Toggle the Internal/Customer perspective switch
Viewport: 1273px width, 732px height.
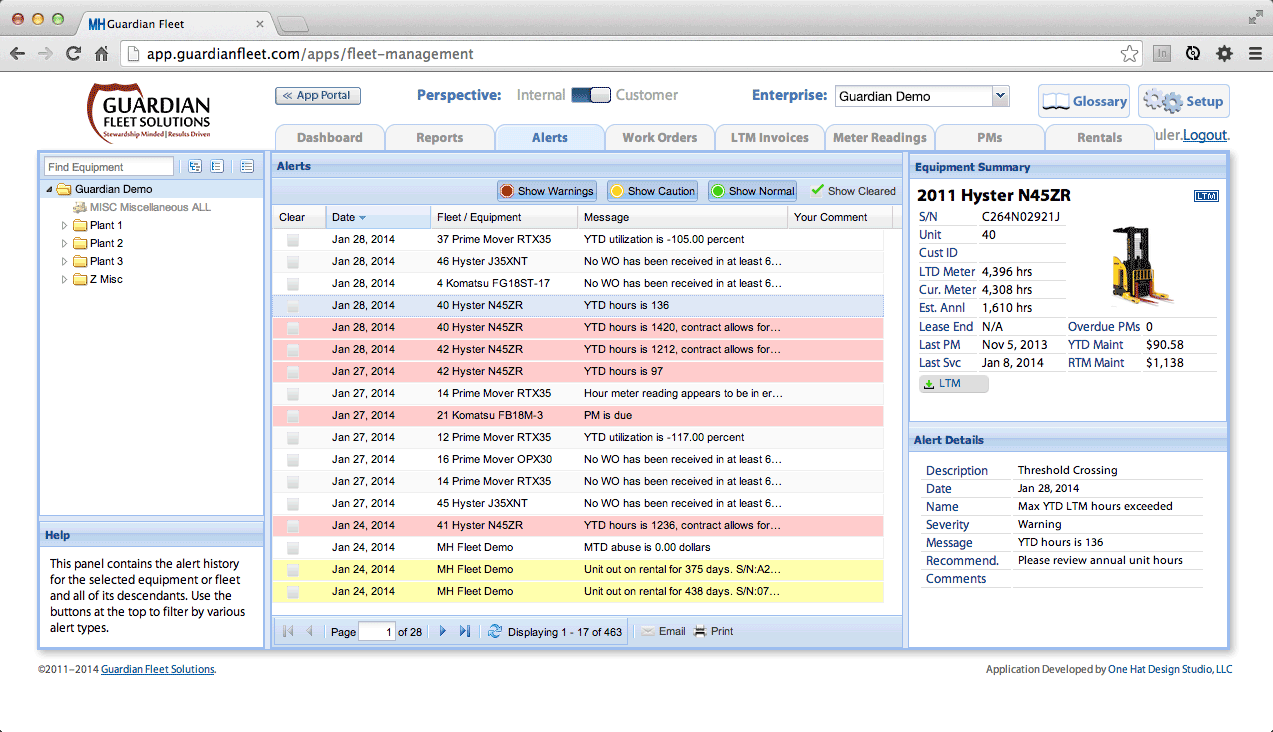pyautogui.click(x=591, y=95)
